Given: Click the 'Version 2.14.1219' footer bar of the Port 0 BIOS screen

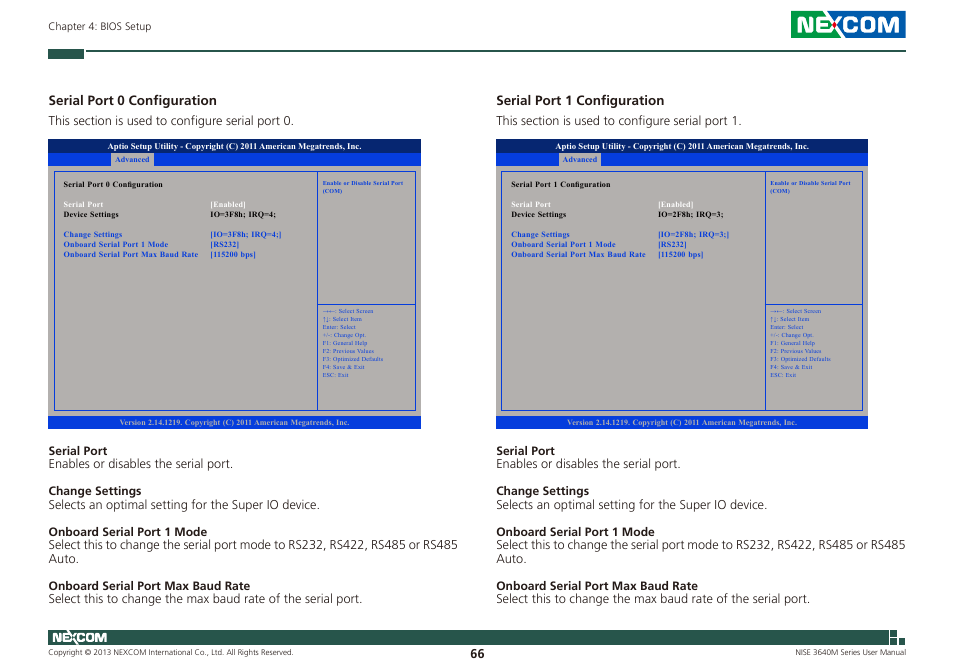Looking at the screenshot, I should pyautogui.click(x=234, y=422).
